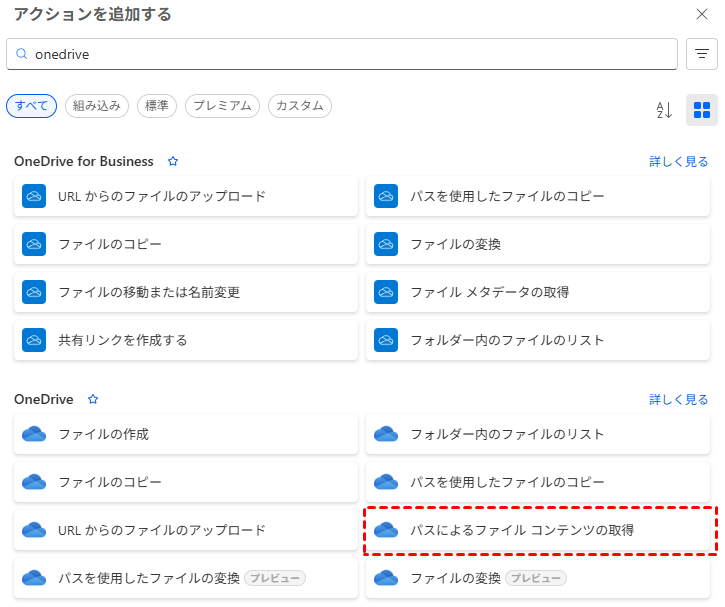Viewport: 725px width, 607px height.
Task: Close the アクションを追加する panel
Action: tap(701, 14)
